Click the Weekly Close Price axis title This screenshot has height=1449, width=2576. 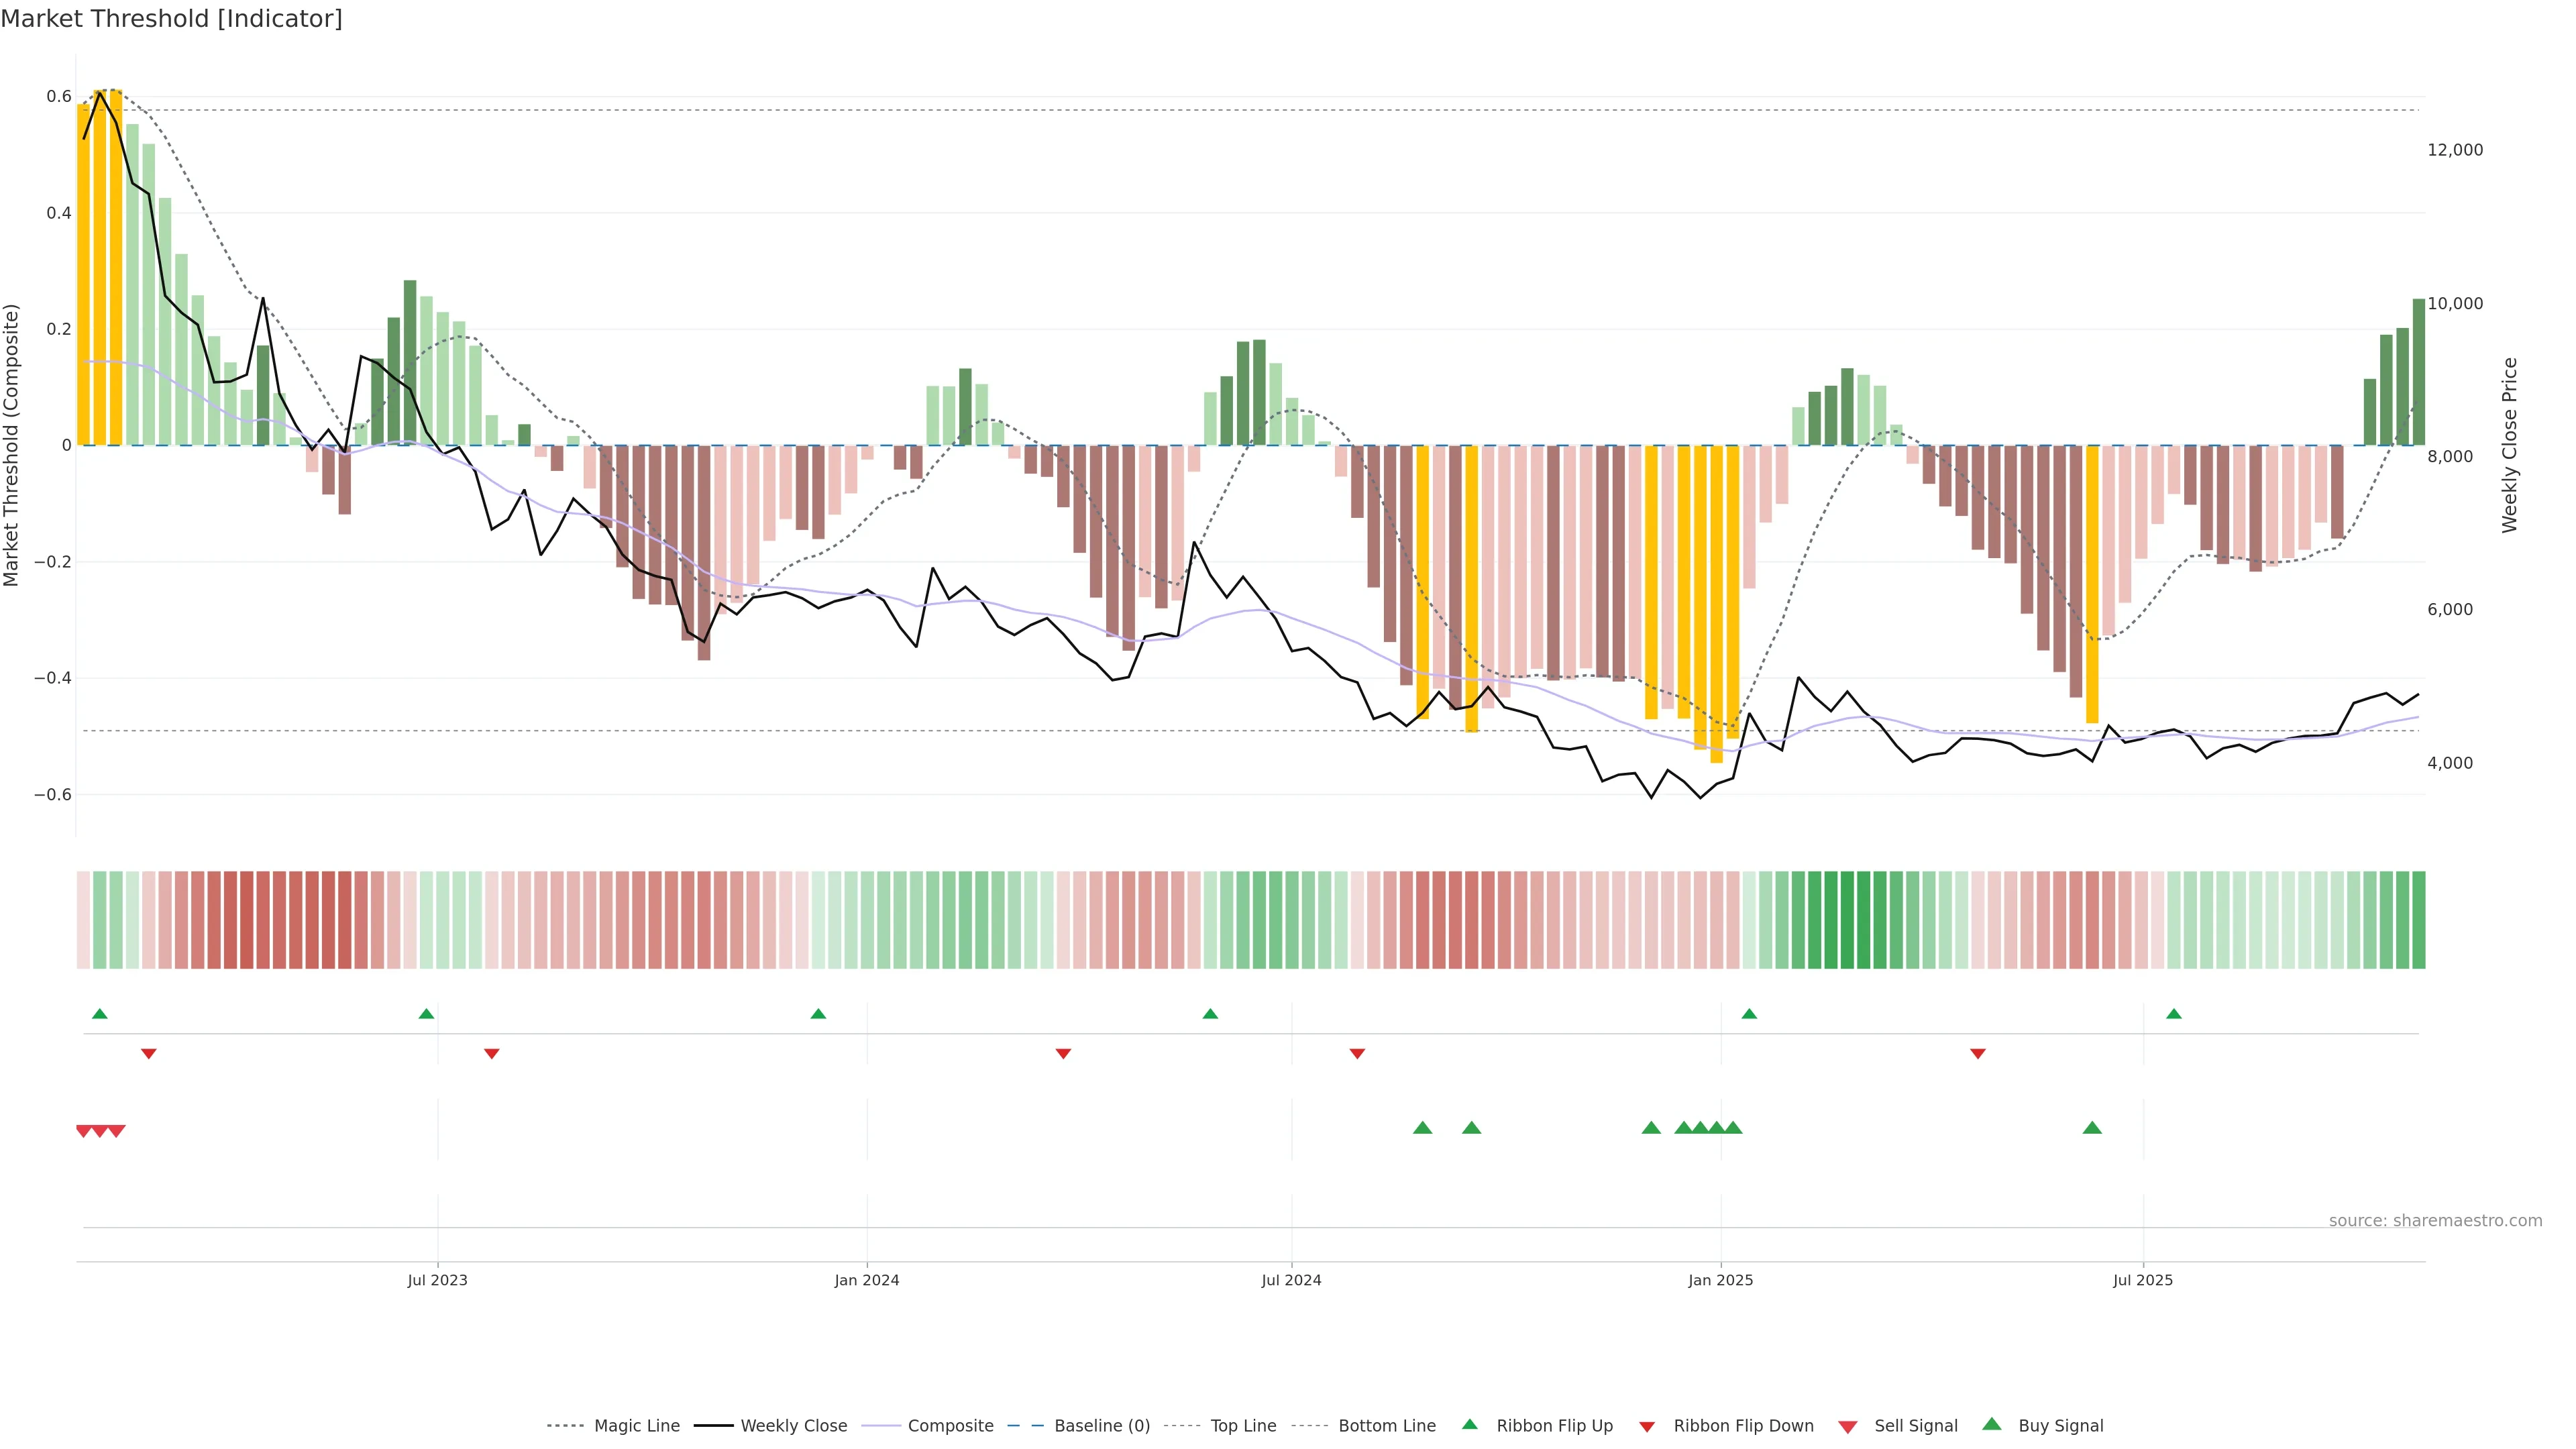(x=2509, y=445)
